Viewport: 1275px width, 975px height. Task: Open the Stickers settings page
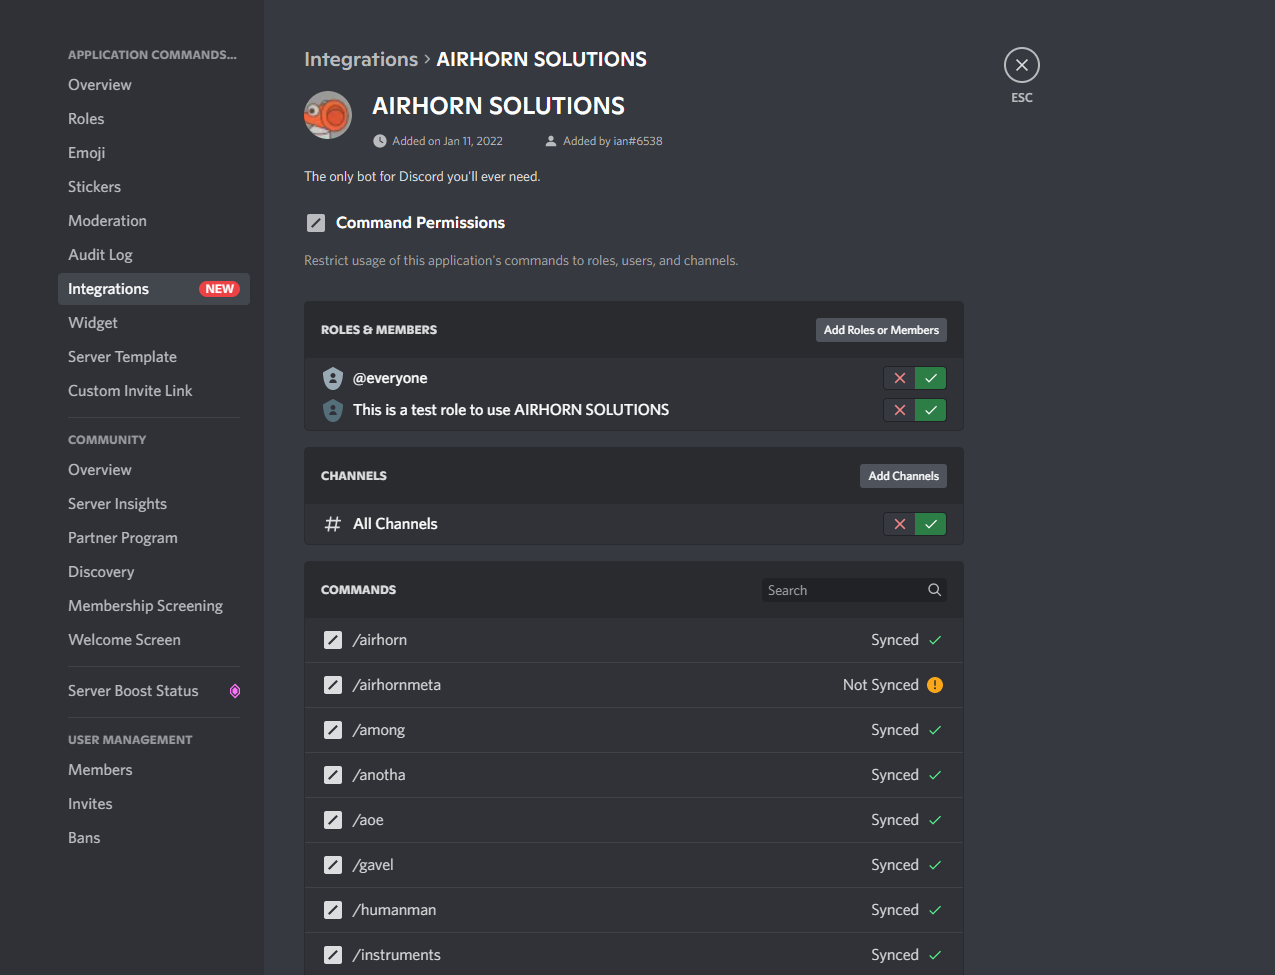pyautogui.click(x=154, y=187)
